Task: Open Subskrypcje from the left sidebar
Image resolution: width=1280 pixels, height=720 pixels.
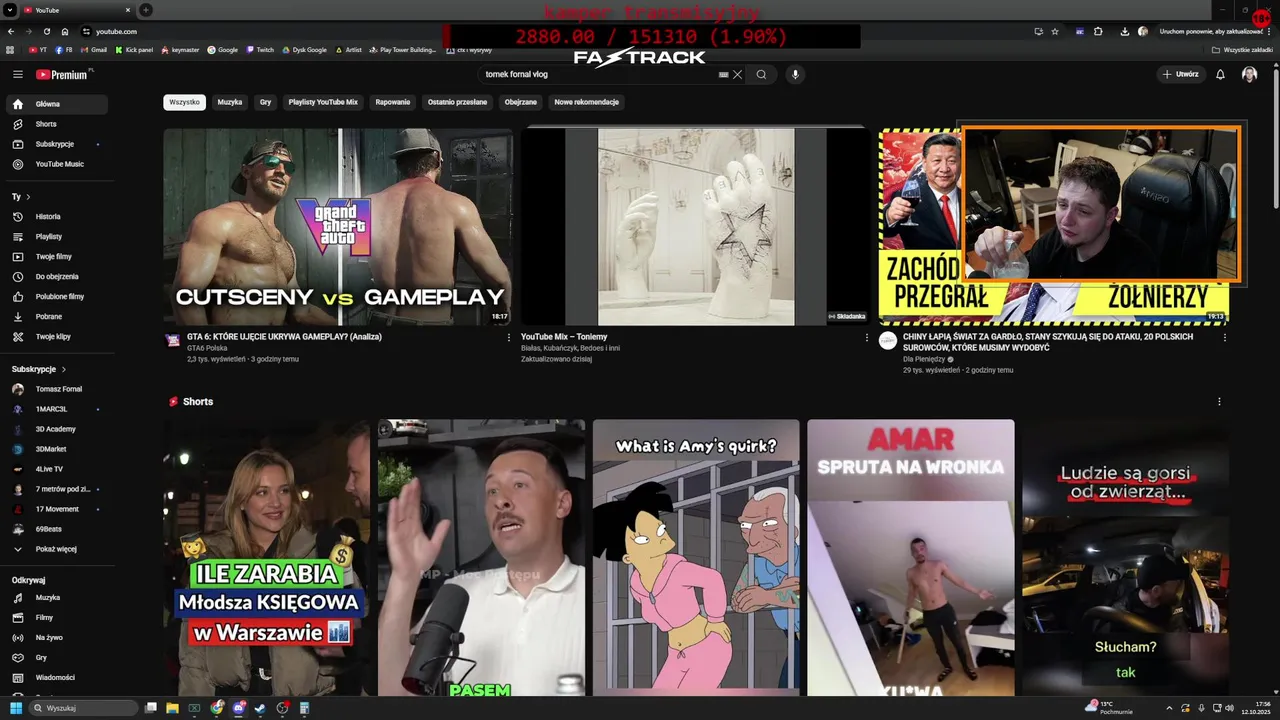Action: click(x=56, y=144)
